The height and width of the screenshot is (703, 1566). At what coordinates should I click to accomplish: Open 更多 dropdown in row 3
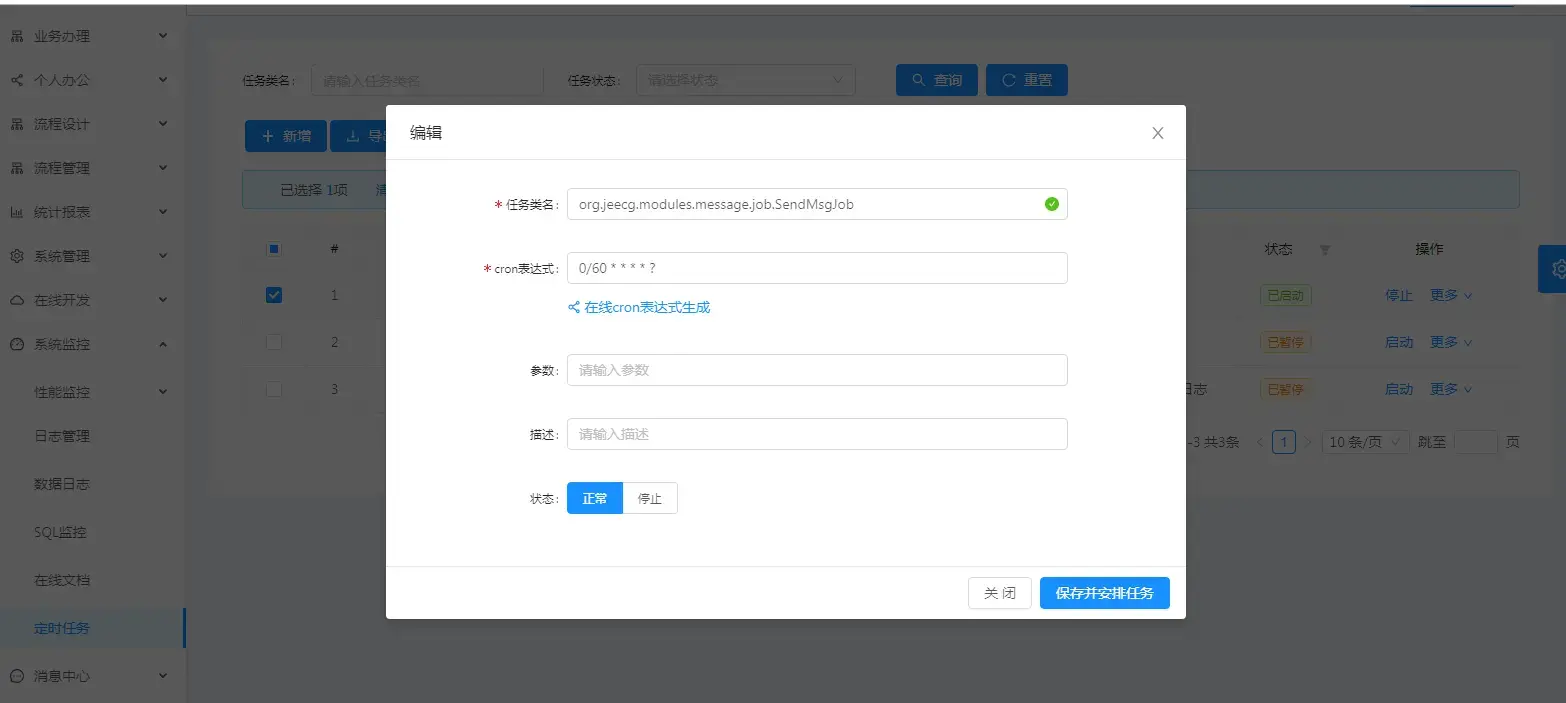pyautogui.click(x=1451, y=389)
